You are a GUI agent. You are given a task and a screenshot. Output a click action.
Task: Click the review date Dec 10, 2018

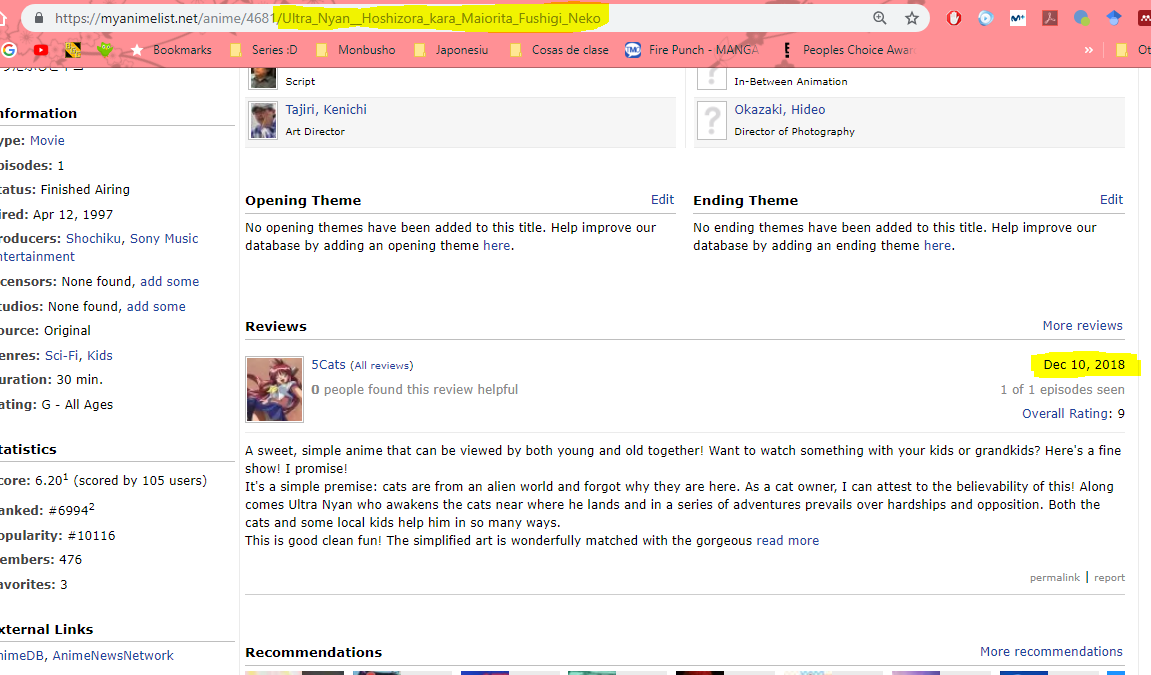click(1084, 365)
